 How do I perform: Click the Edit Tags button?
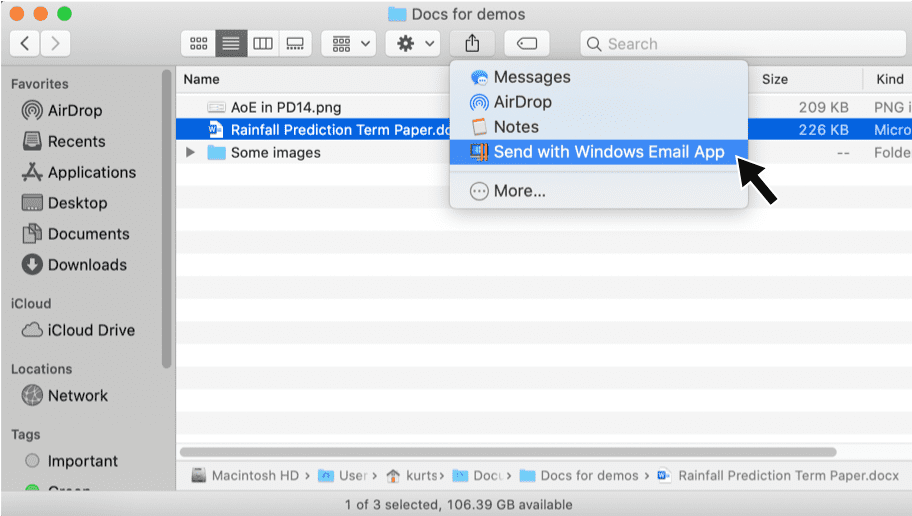pyautogui.click(x=526, y=44)
